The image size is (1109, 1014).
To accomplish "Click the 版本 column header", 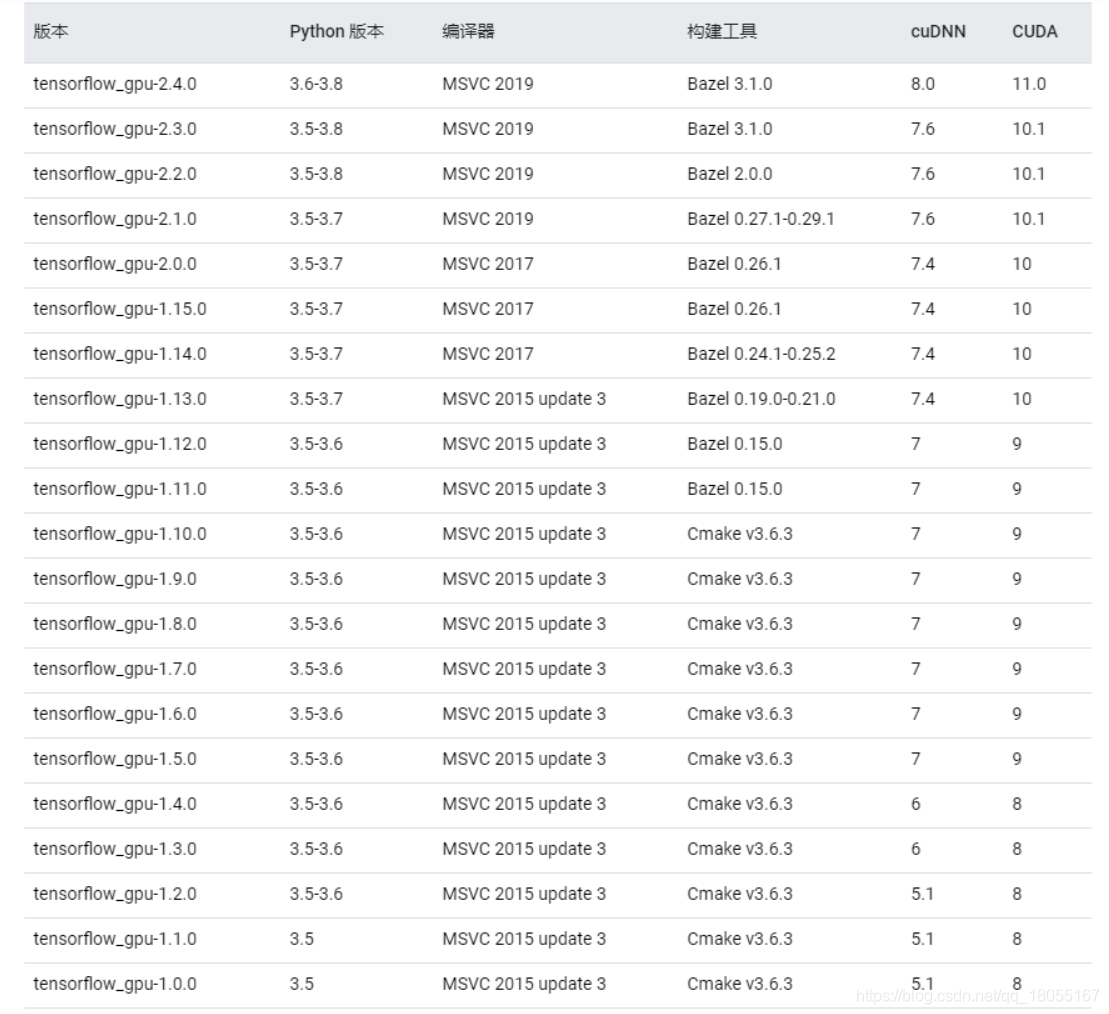I will [51, 32].
